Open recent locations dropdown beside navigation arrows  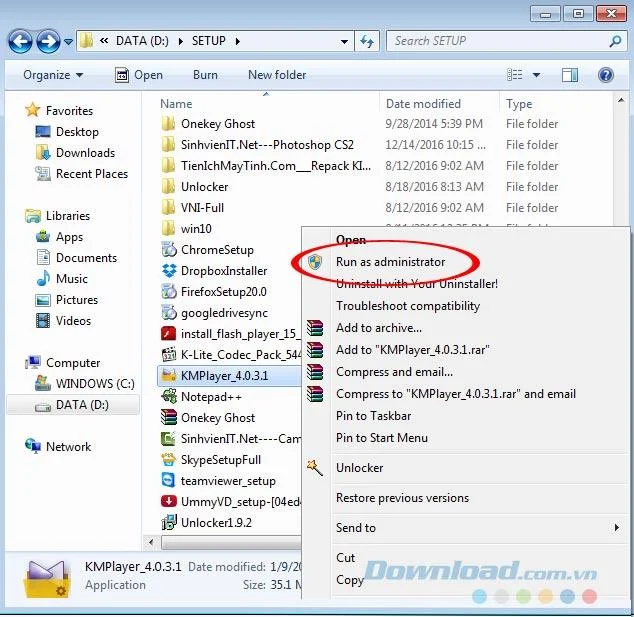(68, 42)
